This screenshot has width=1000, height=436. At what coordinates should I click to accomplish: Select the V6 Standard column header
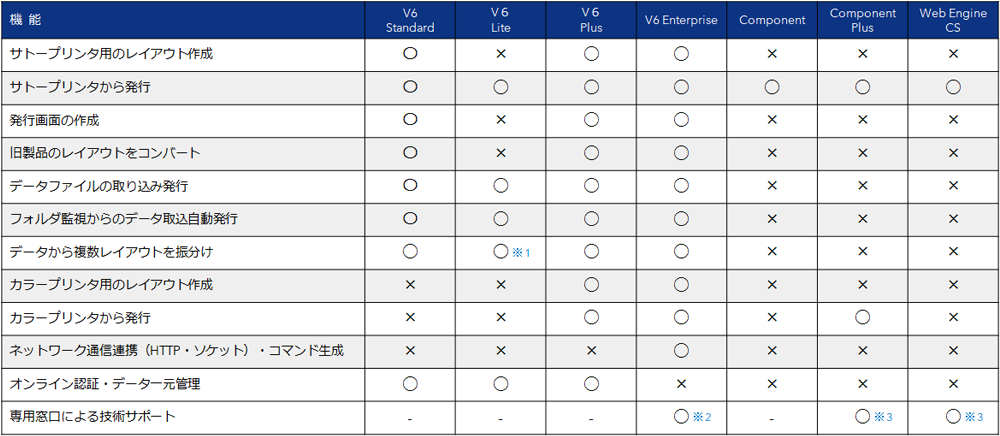click(410, 20)
